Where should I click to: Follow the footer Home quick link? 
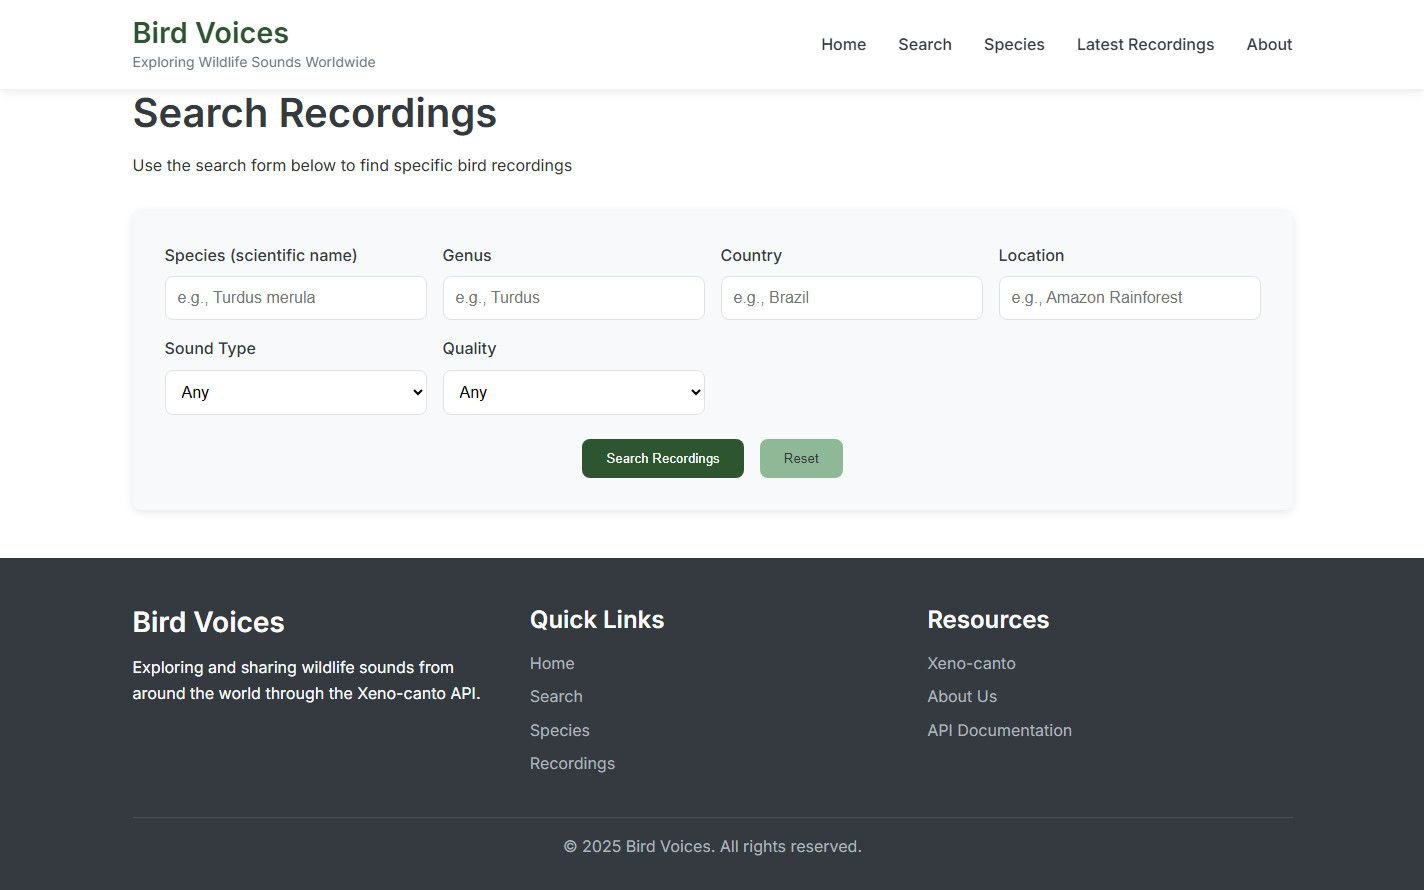coord(552,663)
